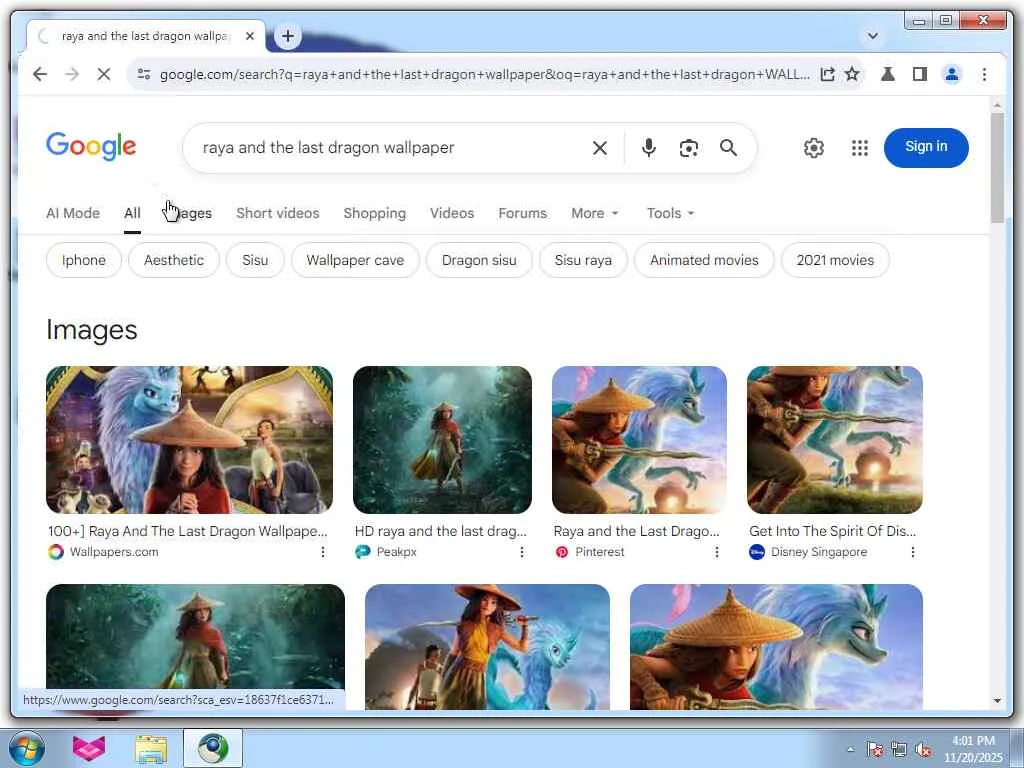Close the raya wallpaper tab
The image size is (1024, 768).
[249, 37]
